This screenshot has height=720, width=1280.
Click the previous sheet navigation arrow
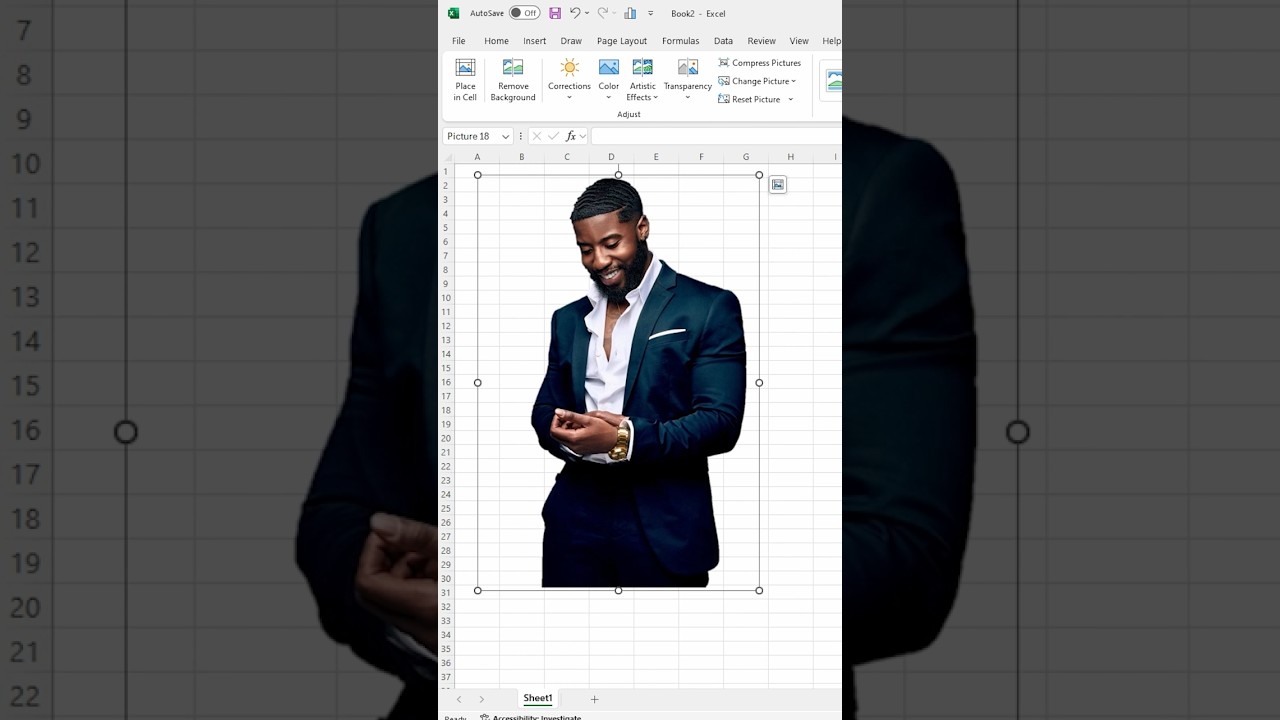coord(459,699)
